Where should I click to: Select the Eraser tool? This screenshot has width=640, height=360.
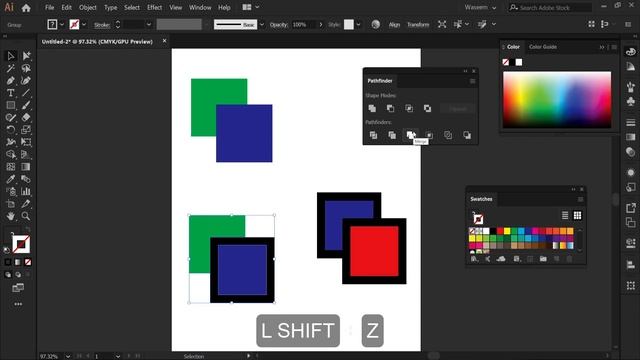26,118
